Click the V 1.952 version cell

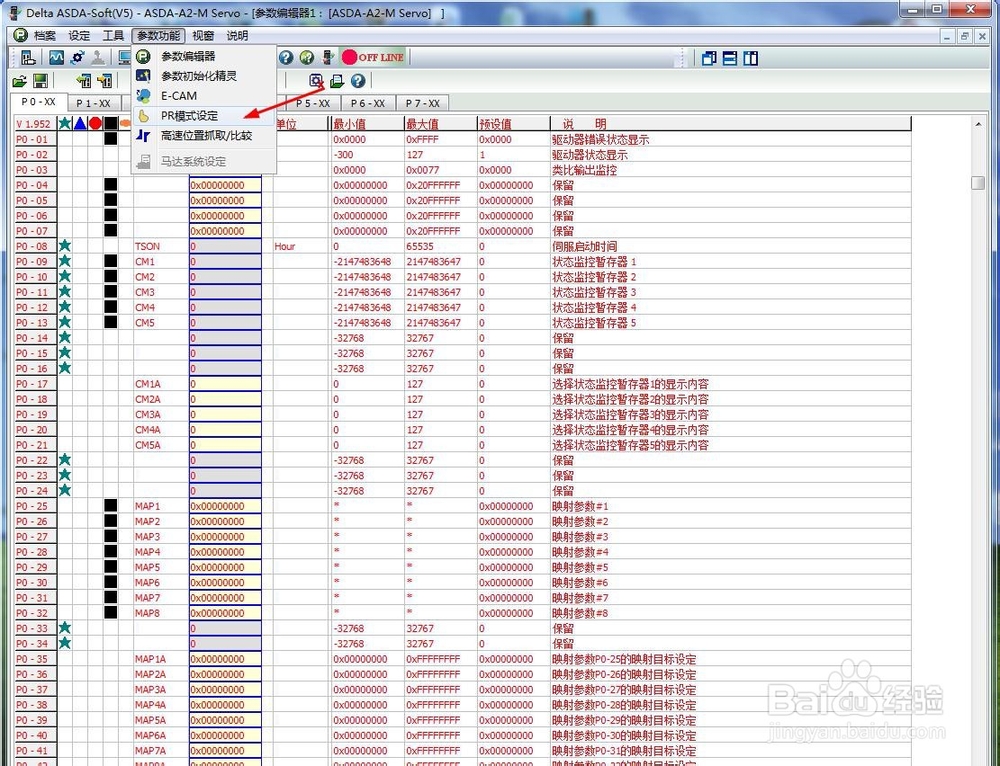pyautogui.click(x=36, y=124)
